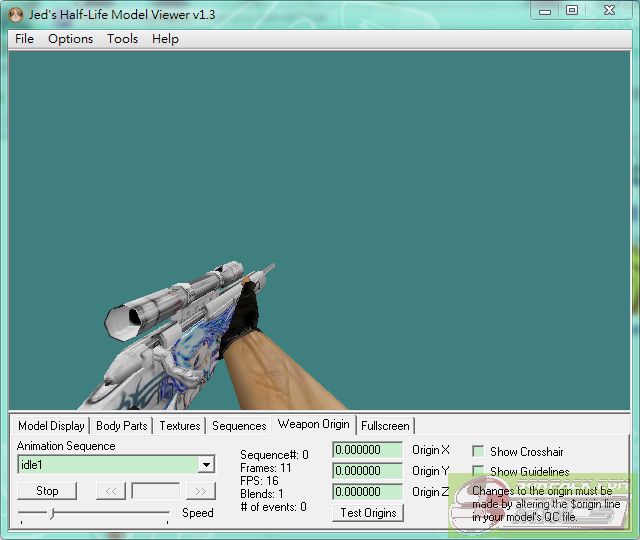The height and width of the screenshot is (540, 640).
Task: Switch to the Body Parts tab
Action: click(122, 426)
